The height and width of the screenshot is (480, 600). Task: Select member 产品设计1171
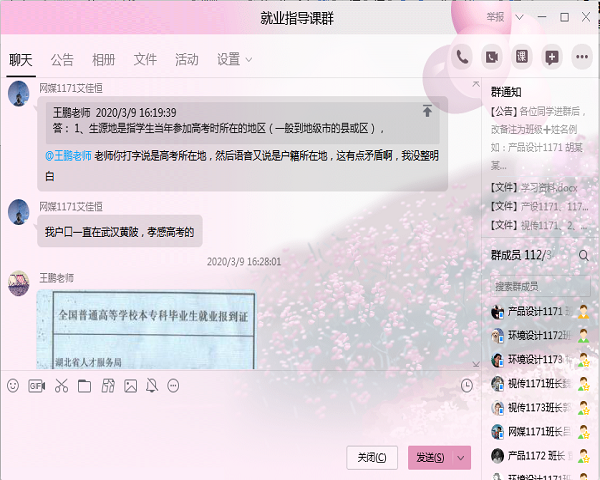[x=540, y=312]
